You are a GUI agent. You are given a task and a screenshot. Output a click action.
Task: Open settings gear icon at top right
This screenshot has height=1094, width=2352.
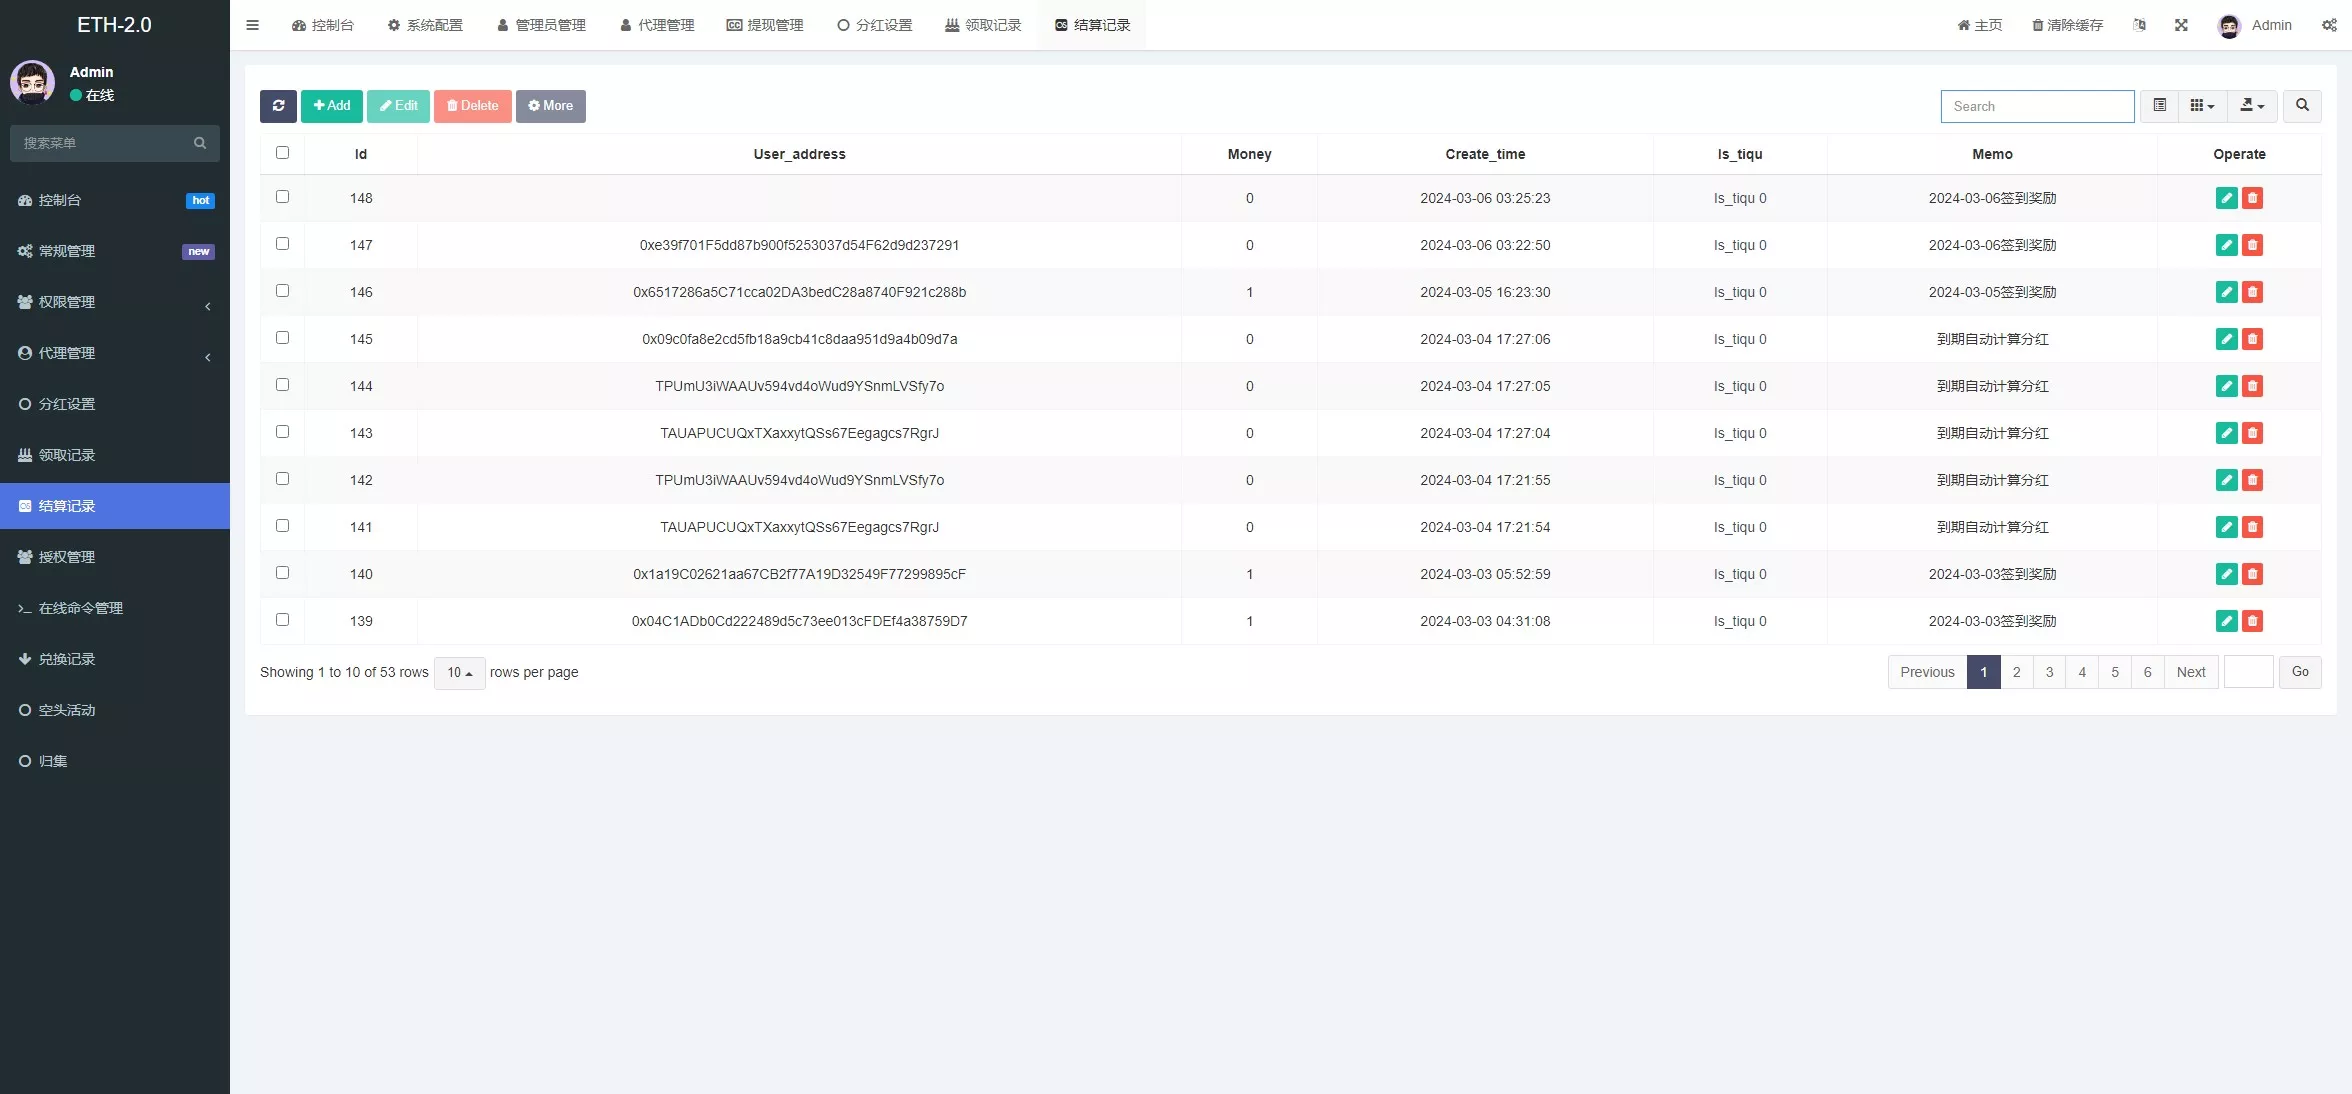[2330, 25]
